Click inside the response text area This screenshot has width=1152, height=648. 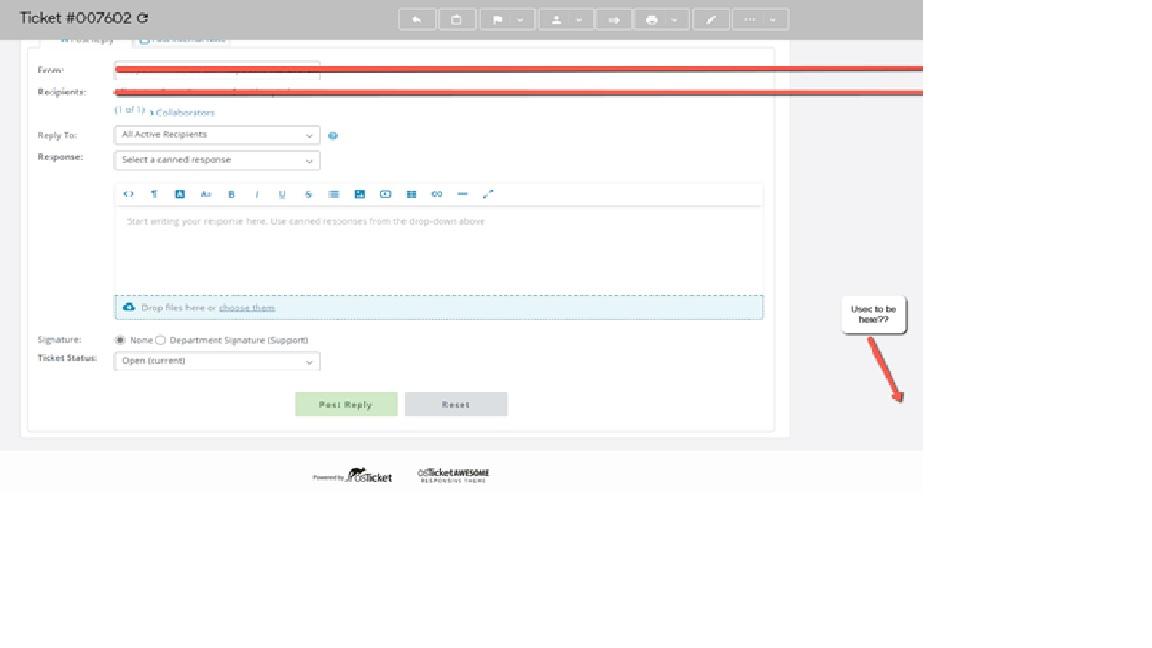pyautogui.click(x=438, y=250)
